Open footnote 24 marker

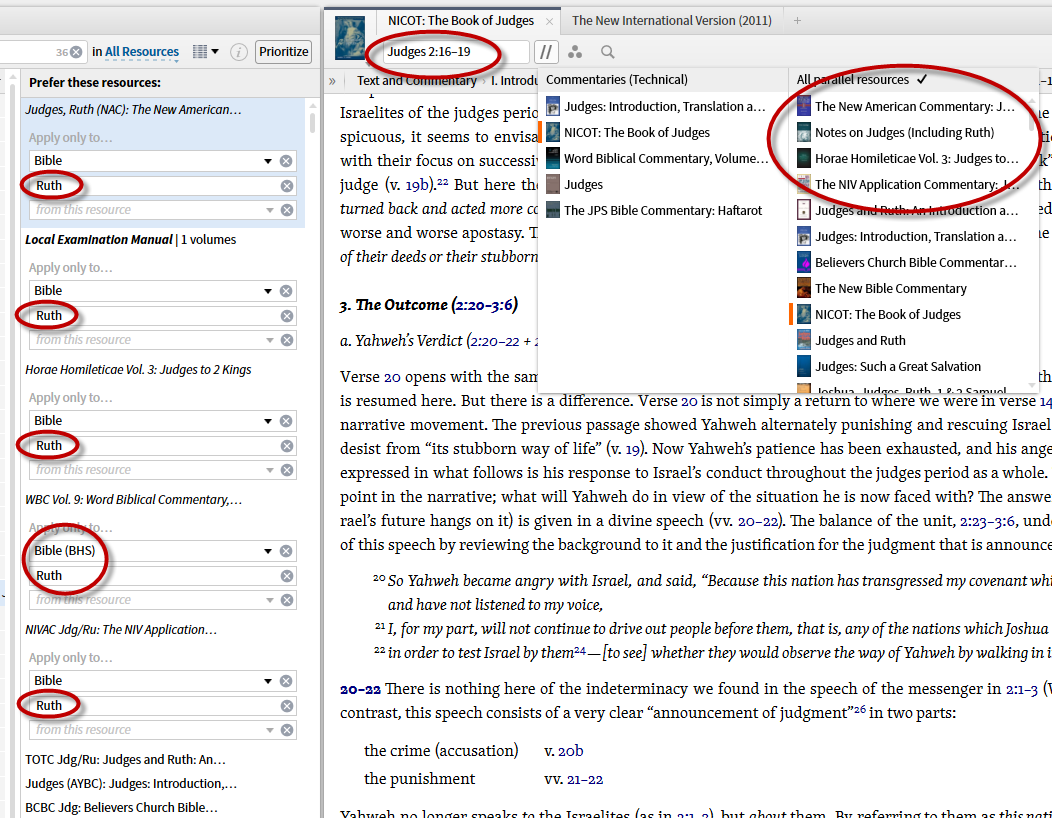pyautogui.click(x=580, y=650)
